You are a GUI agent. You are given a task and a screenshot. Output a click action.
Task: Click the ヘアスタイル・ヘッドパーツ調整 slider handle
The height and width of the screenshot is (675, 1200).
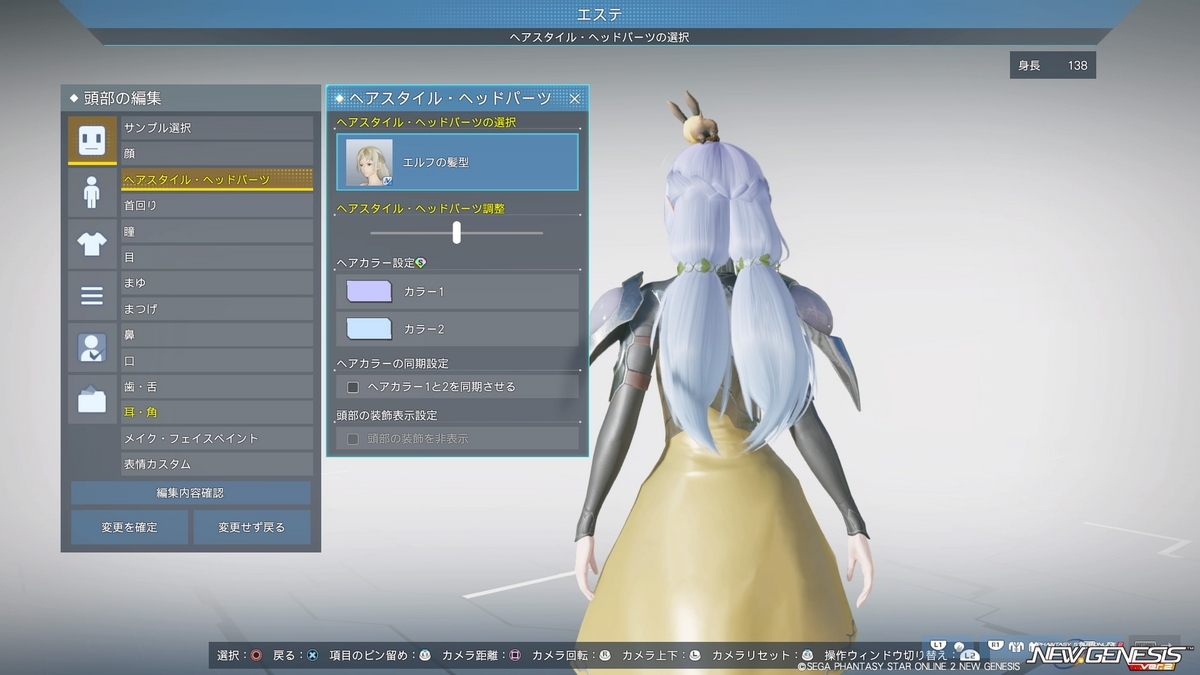456,232
